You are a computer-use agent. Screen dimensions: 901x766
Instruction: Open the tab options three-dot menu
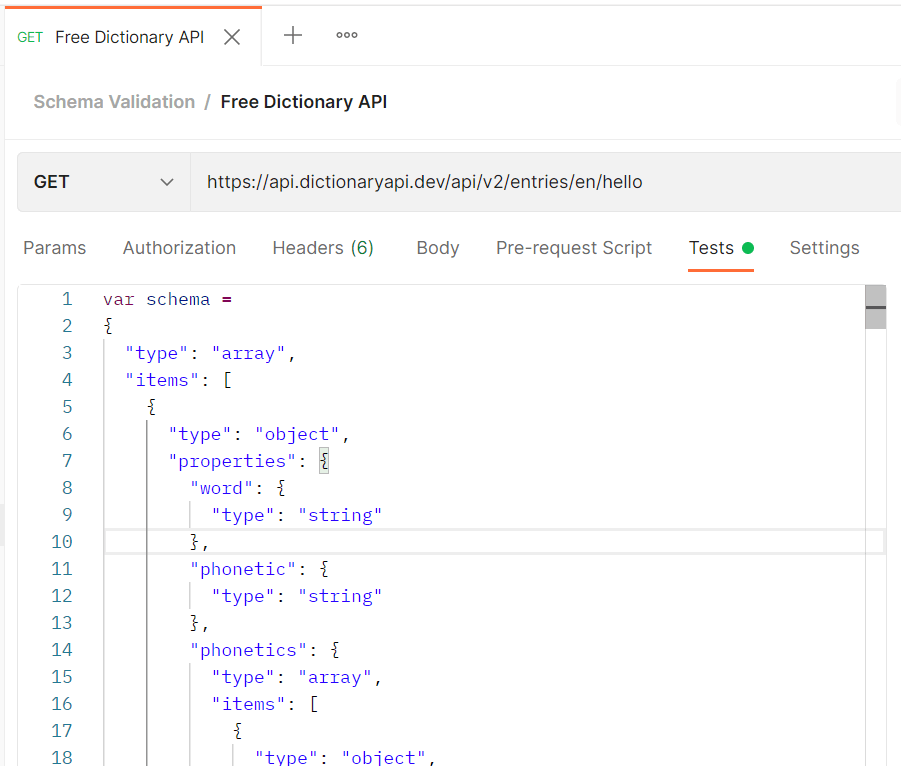click(346, 35)
